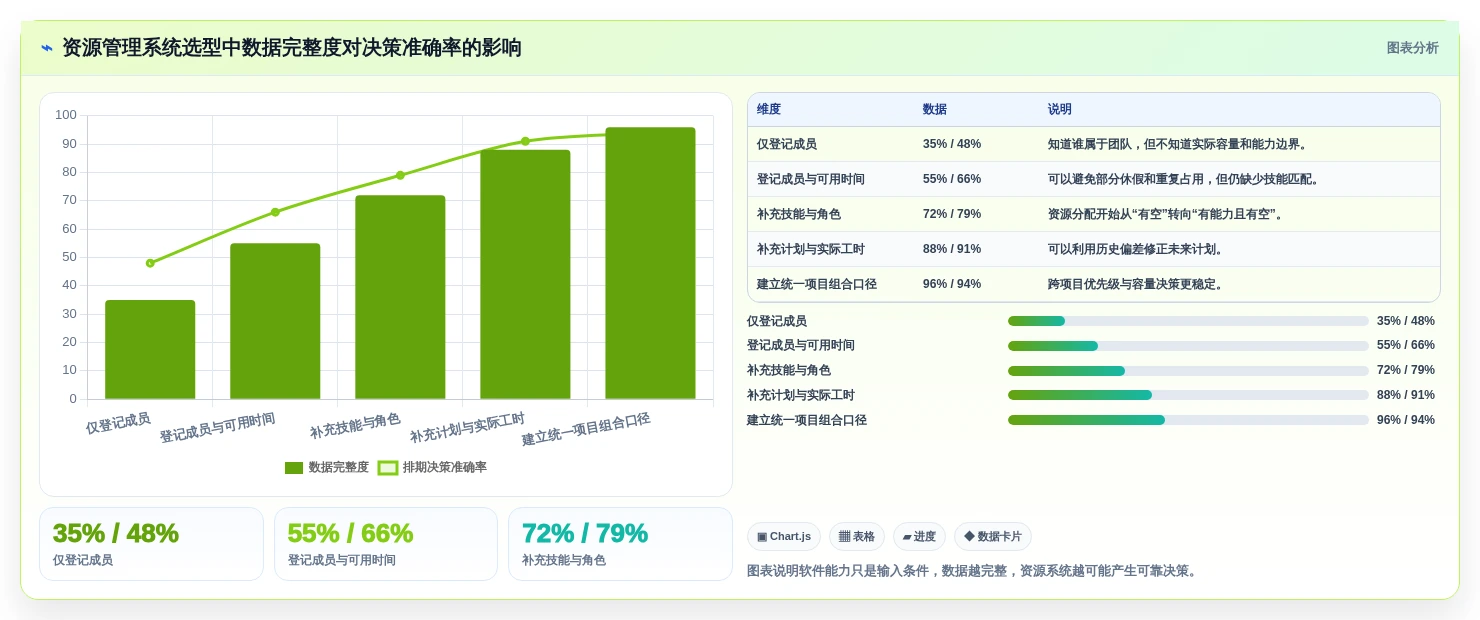Click the lightning icon beside the title

[47, 48]
